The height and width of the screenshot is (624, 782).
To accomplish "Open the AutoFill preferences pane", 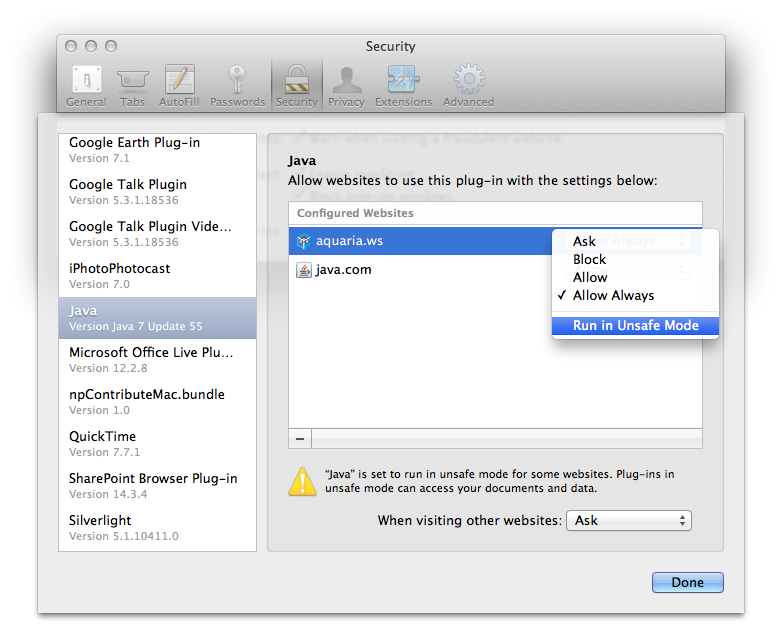I will (179, 86).
